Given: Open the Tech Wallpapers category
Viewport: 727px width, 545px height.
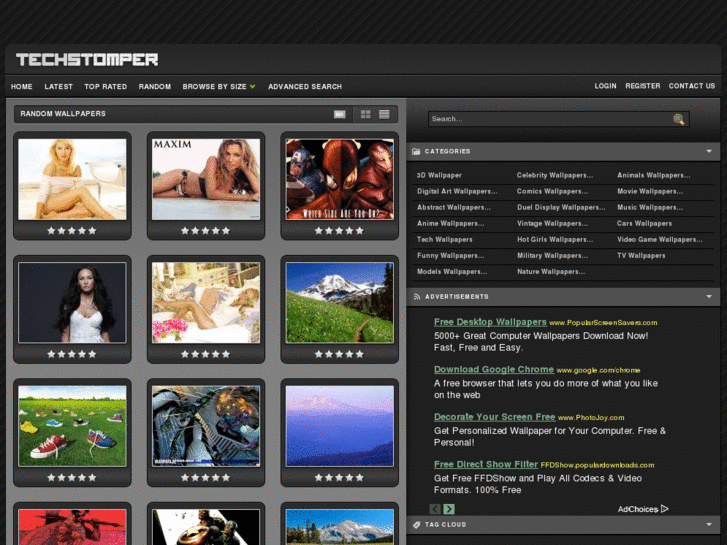Looking at the screenshot, I should pyautogui.click(x=444, y=240).
